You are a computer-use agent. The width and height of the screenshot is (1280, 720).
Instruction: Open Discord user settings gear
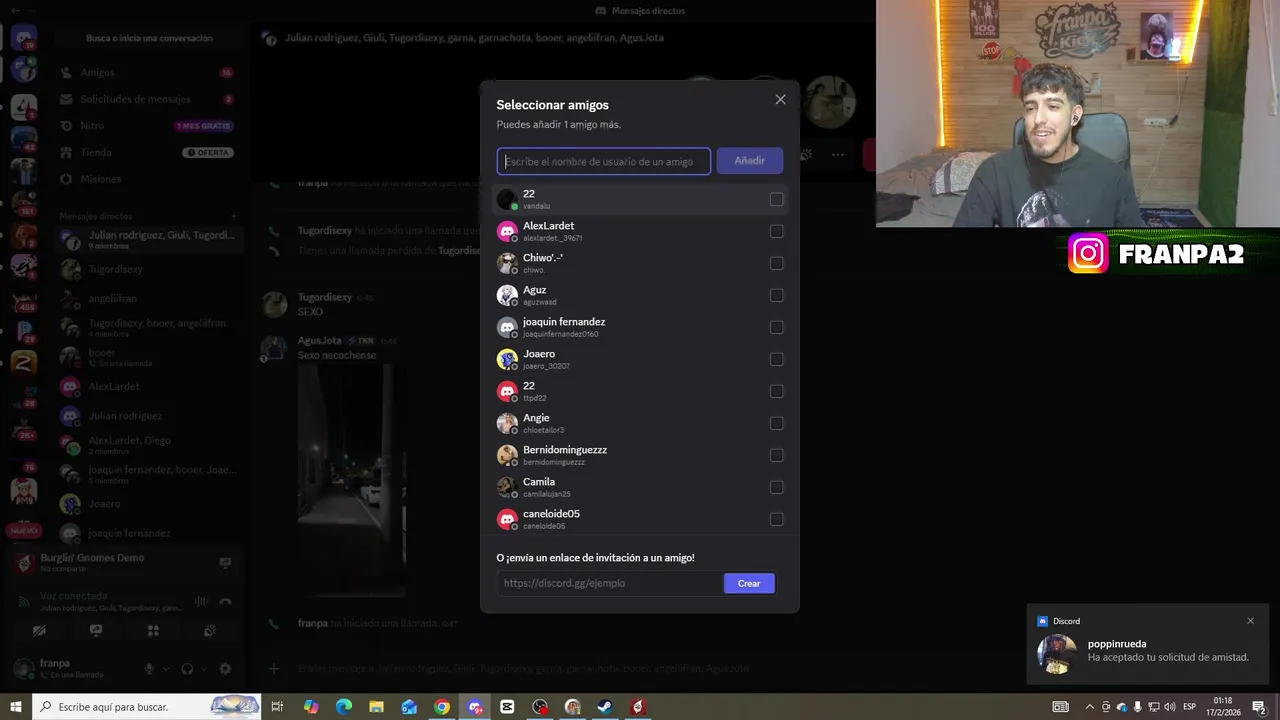225,669
